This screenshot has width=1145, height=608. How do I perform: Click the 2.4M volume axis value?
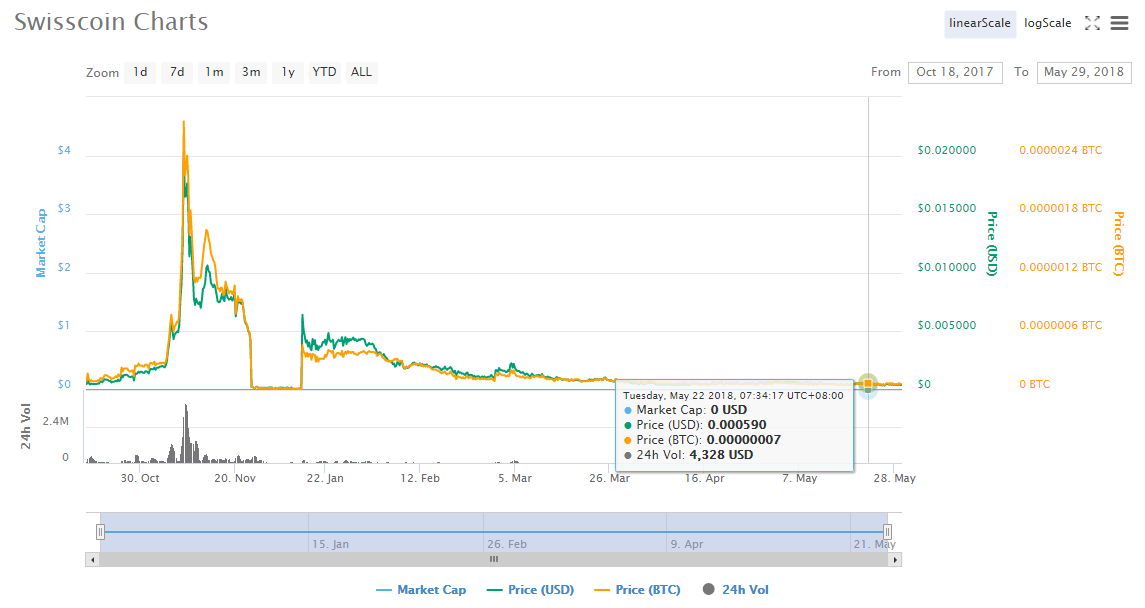coord(55,421)
